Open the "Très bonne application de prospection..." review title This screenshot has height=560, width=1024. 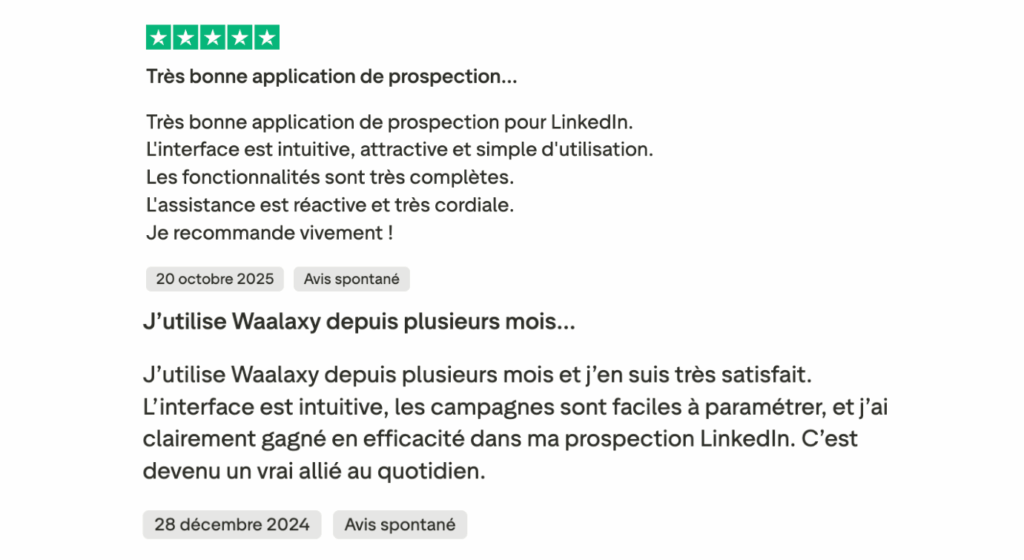click(x=331, y=76)
